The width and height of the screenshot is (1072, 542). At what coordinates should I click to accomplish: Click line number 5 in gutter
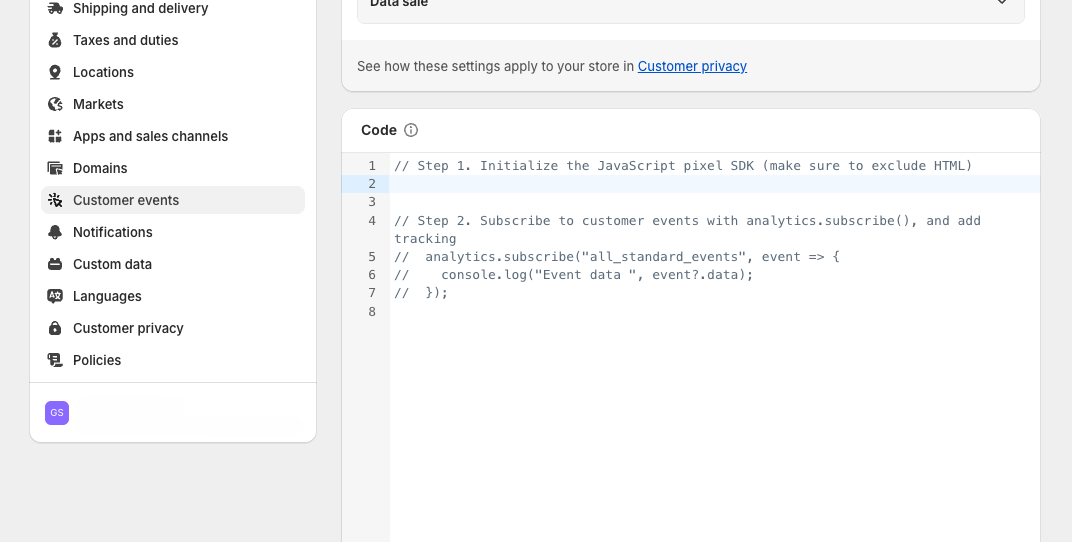(x=372, y=257)
